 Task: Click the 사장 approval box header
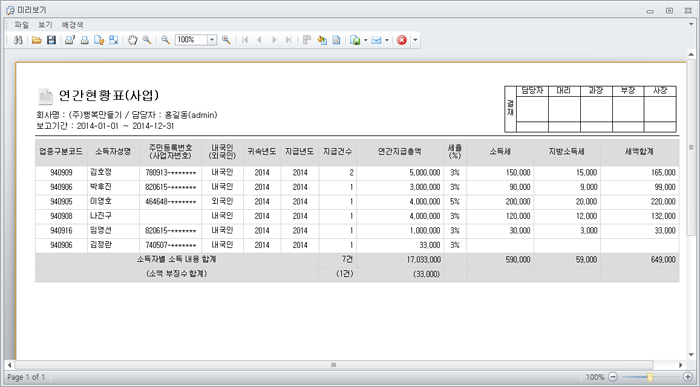pos(660,91)
